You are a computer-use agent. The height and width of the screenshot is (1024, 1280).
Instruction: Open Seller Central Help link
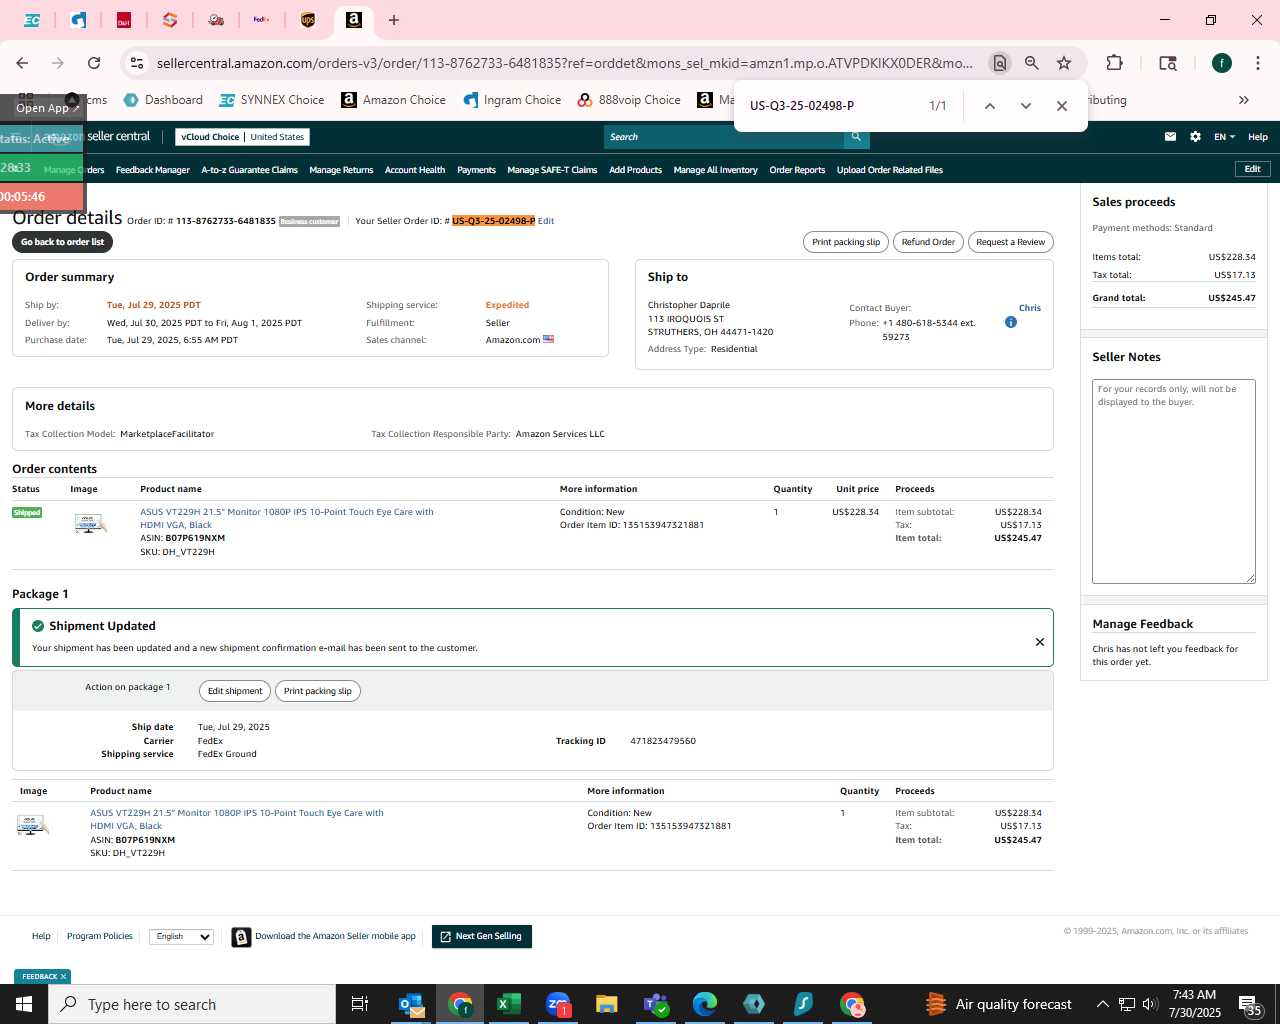pyautogui.click(x=1258, y=137)
